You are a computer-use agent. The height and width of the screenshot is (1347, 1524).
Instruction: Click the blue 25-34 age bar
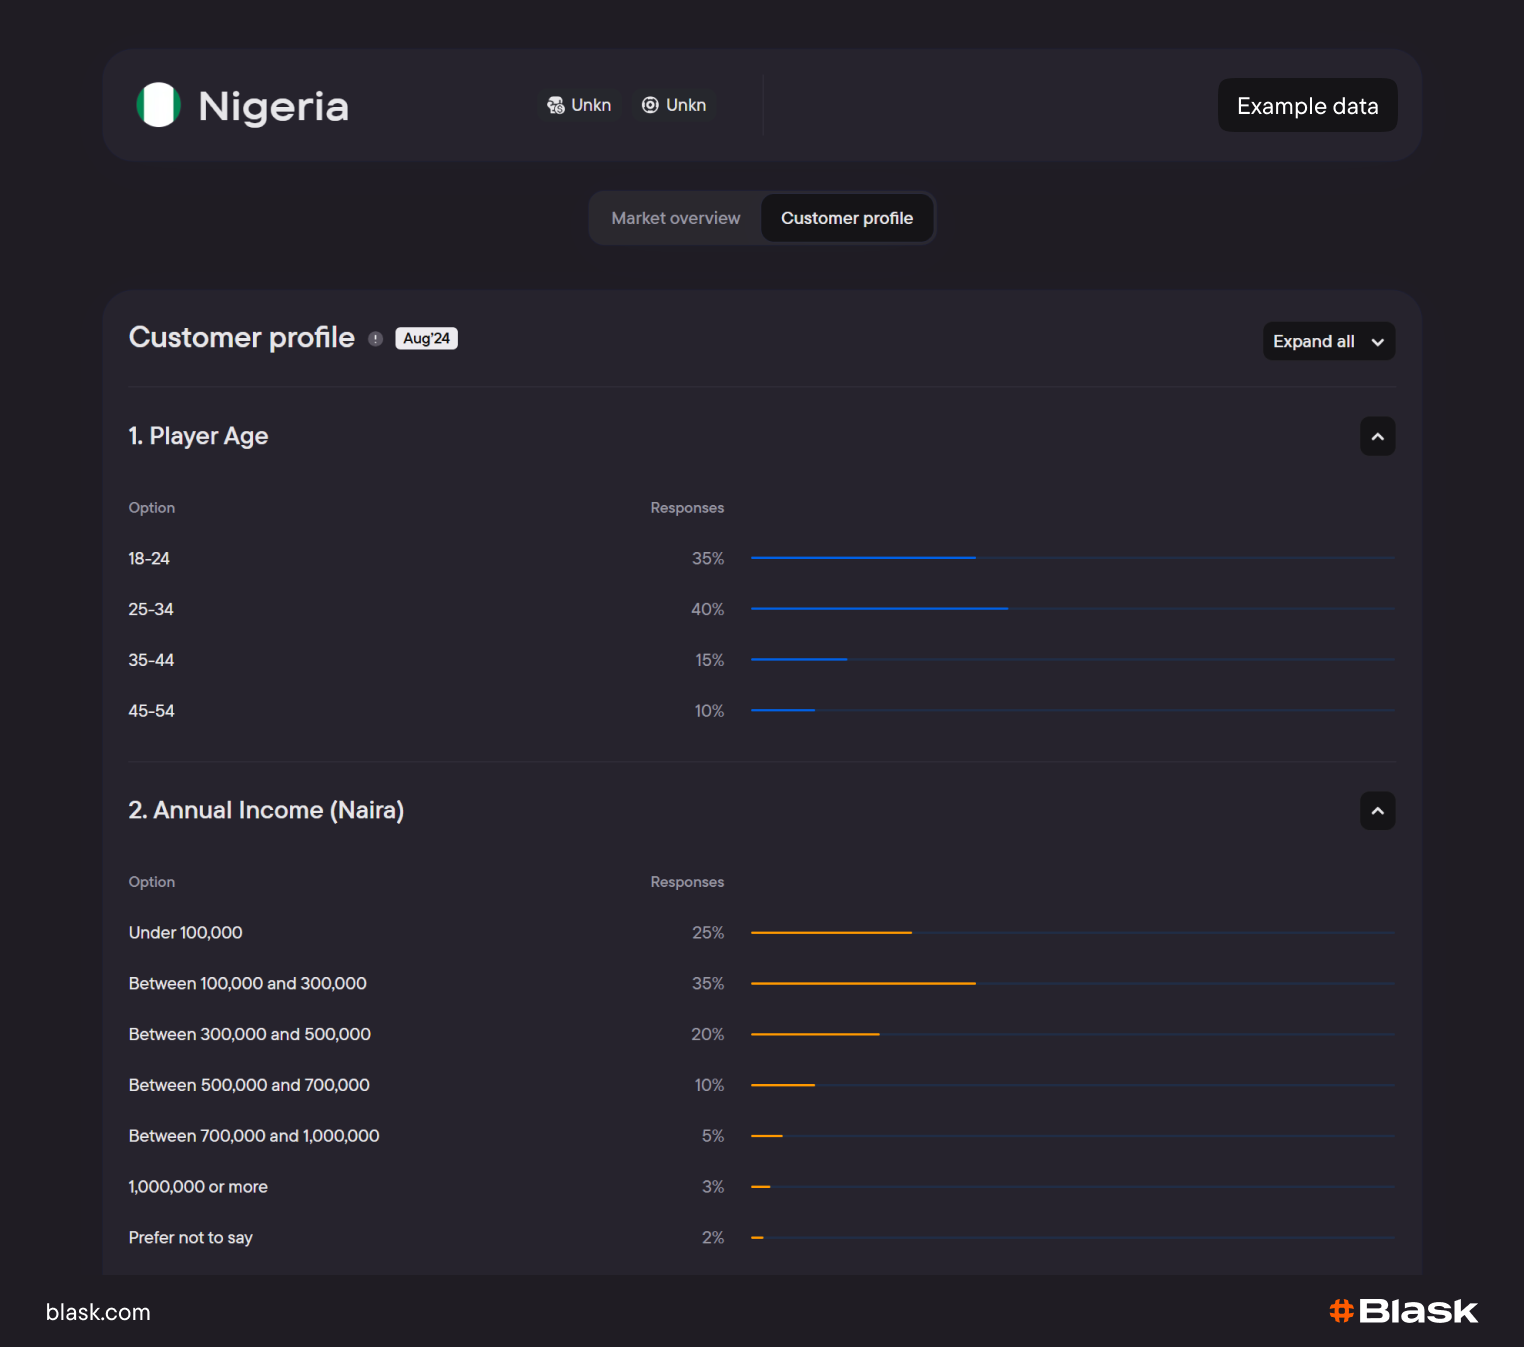tap(879, 608)
